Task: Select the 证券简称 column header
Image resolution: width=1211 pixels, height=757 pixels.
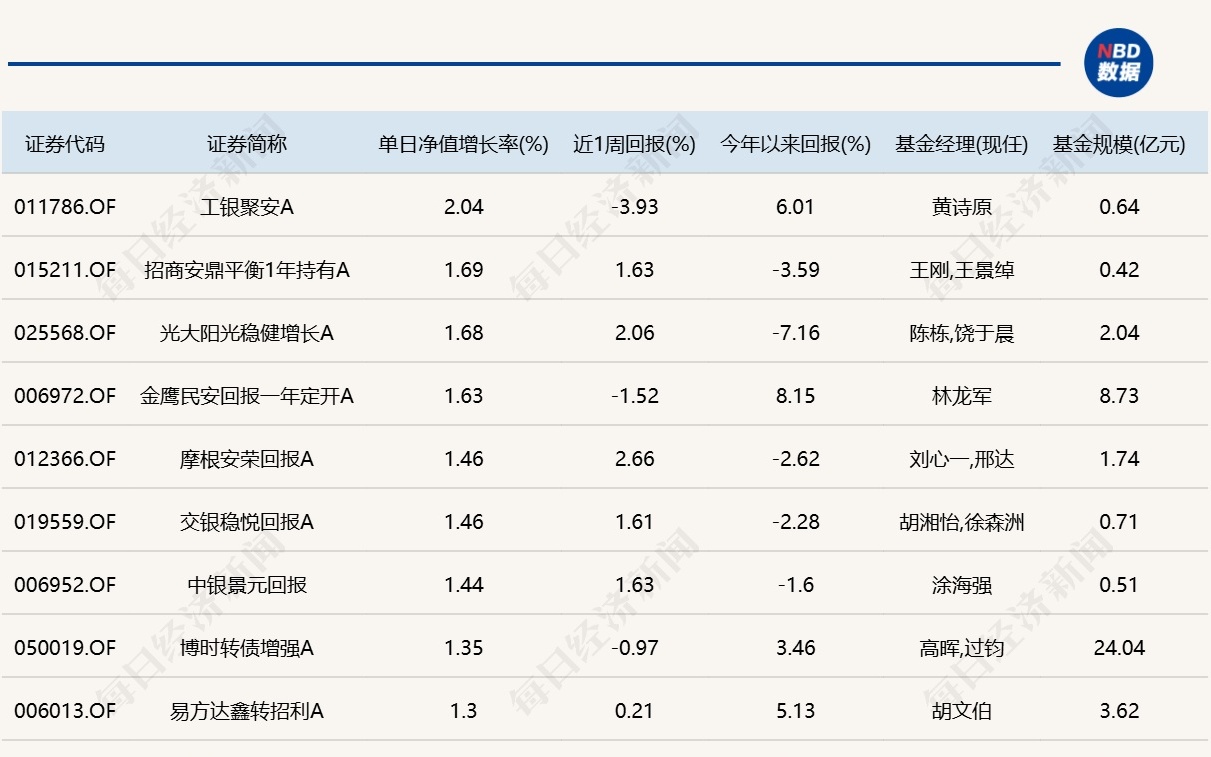Action: (x=247, y=144)
